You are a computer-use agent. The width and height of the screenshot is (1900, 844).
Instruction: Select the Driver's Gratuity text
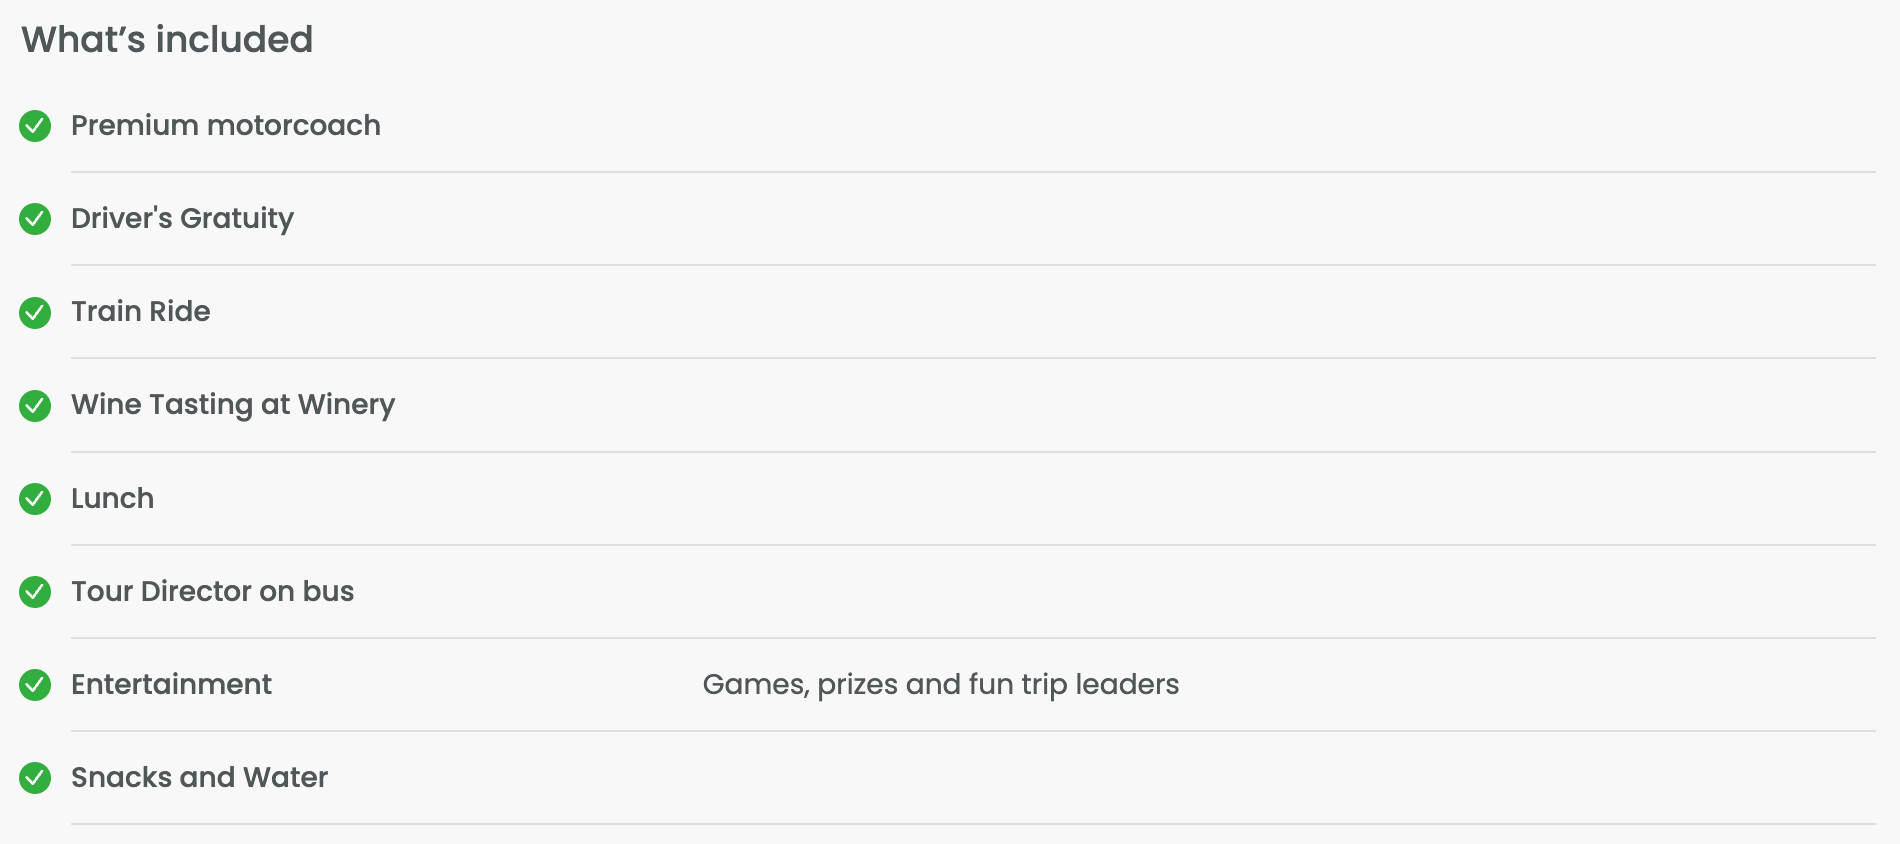(182, 219)
